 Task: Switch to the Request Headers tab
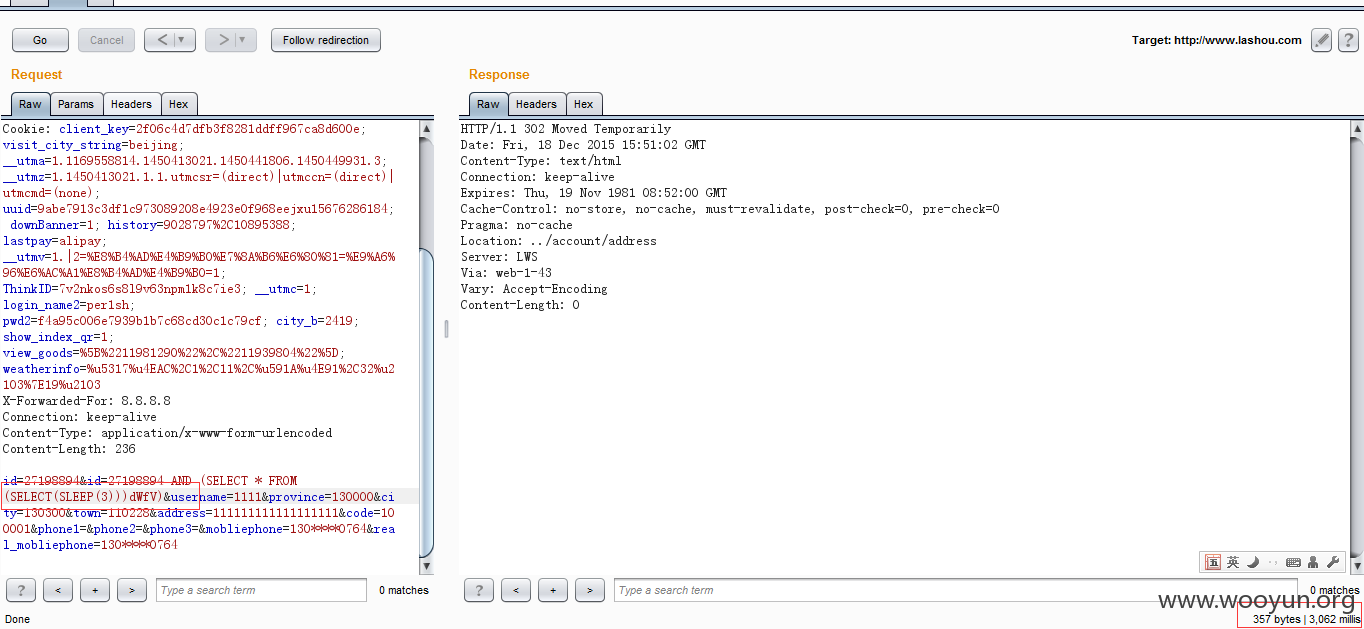click(131, 104)
